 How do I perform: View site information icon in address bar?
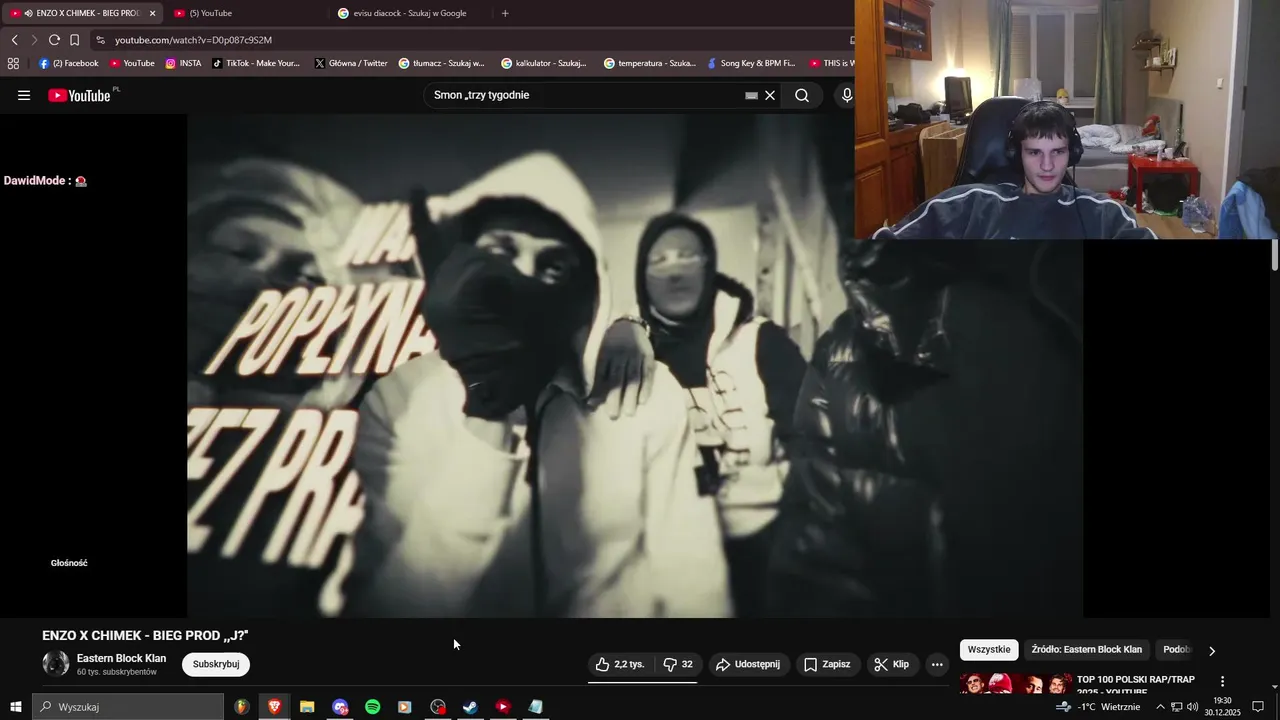pyautogui.click(x=100, y=40)
